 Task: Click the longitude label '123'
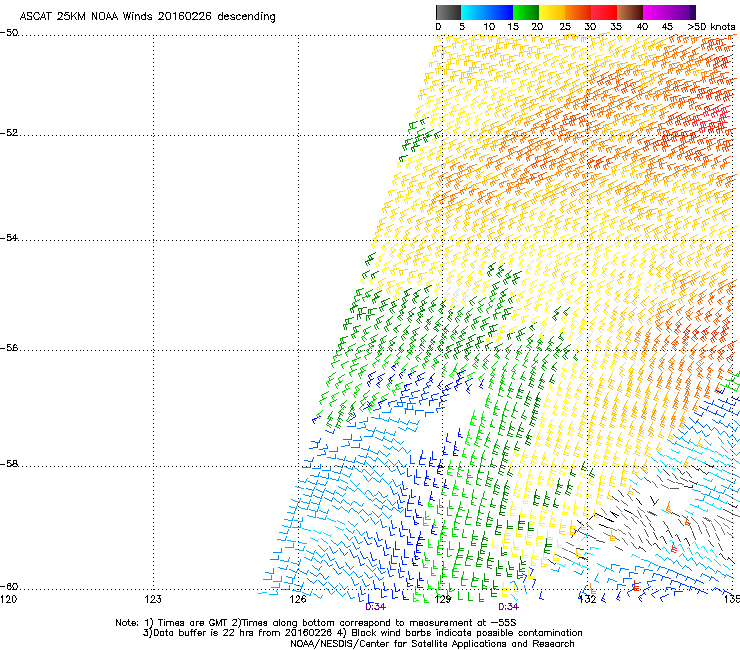(153, 599)
